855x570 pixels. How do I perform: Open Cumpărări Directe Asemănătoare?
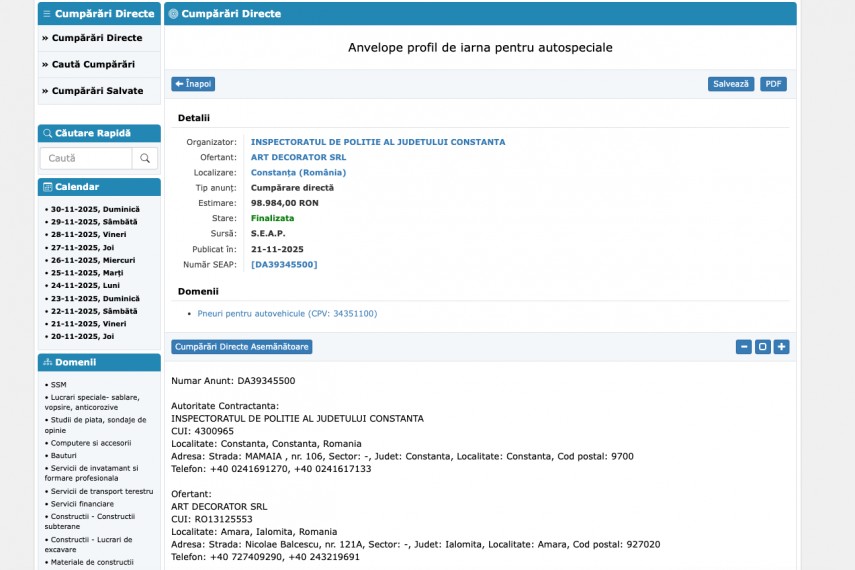point(241,347)
